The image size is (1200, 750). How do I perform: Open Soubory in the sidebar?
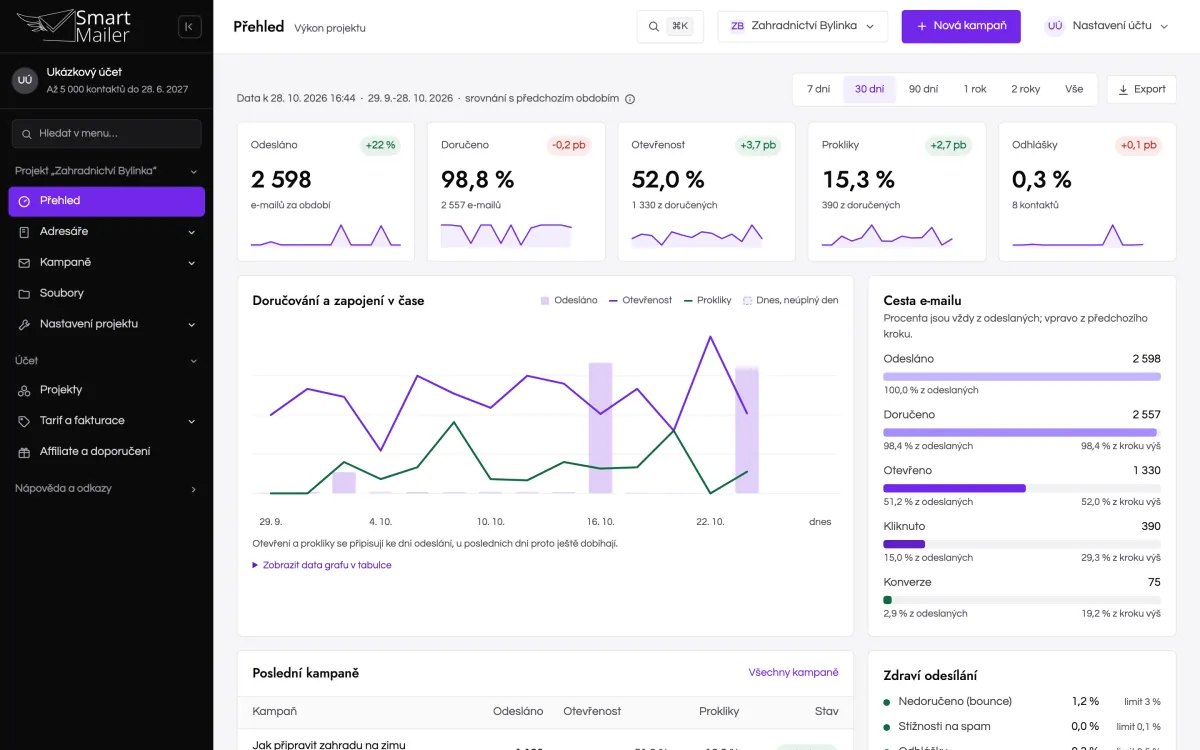[106, 294]
